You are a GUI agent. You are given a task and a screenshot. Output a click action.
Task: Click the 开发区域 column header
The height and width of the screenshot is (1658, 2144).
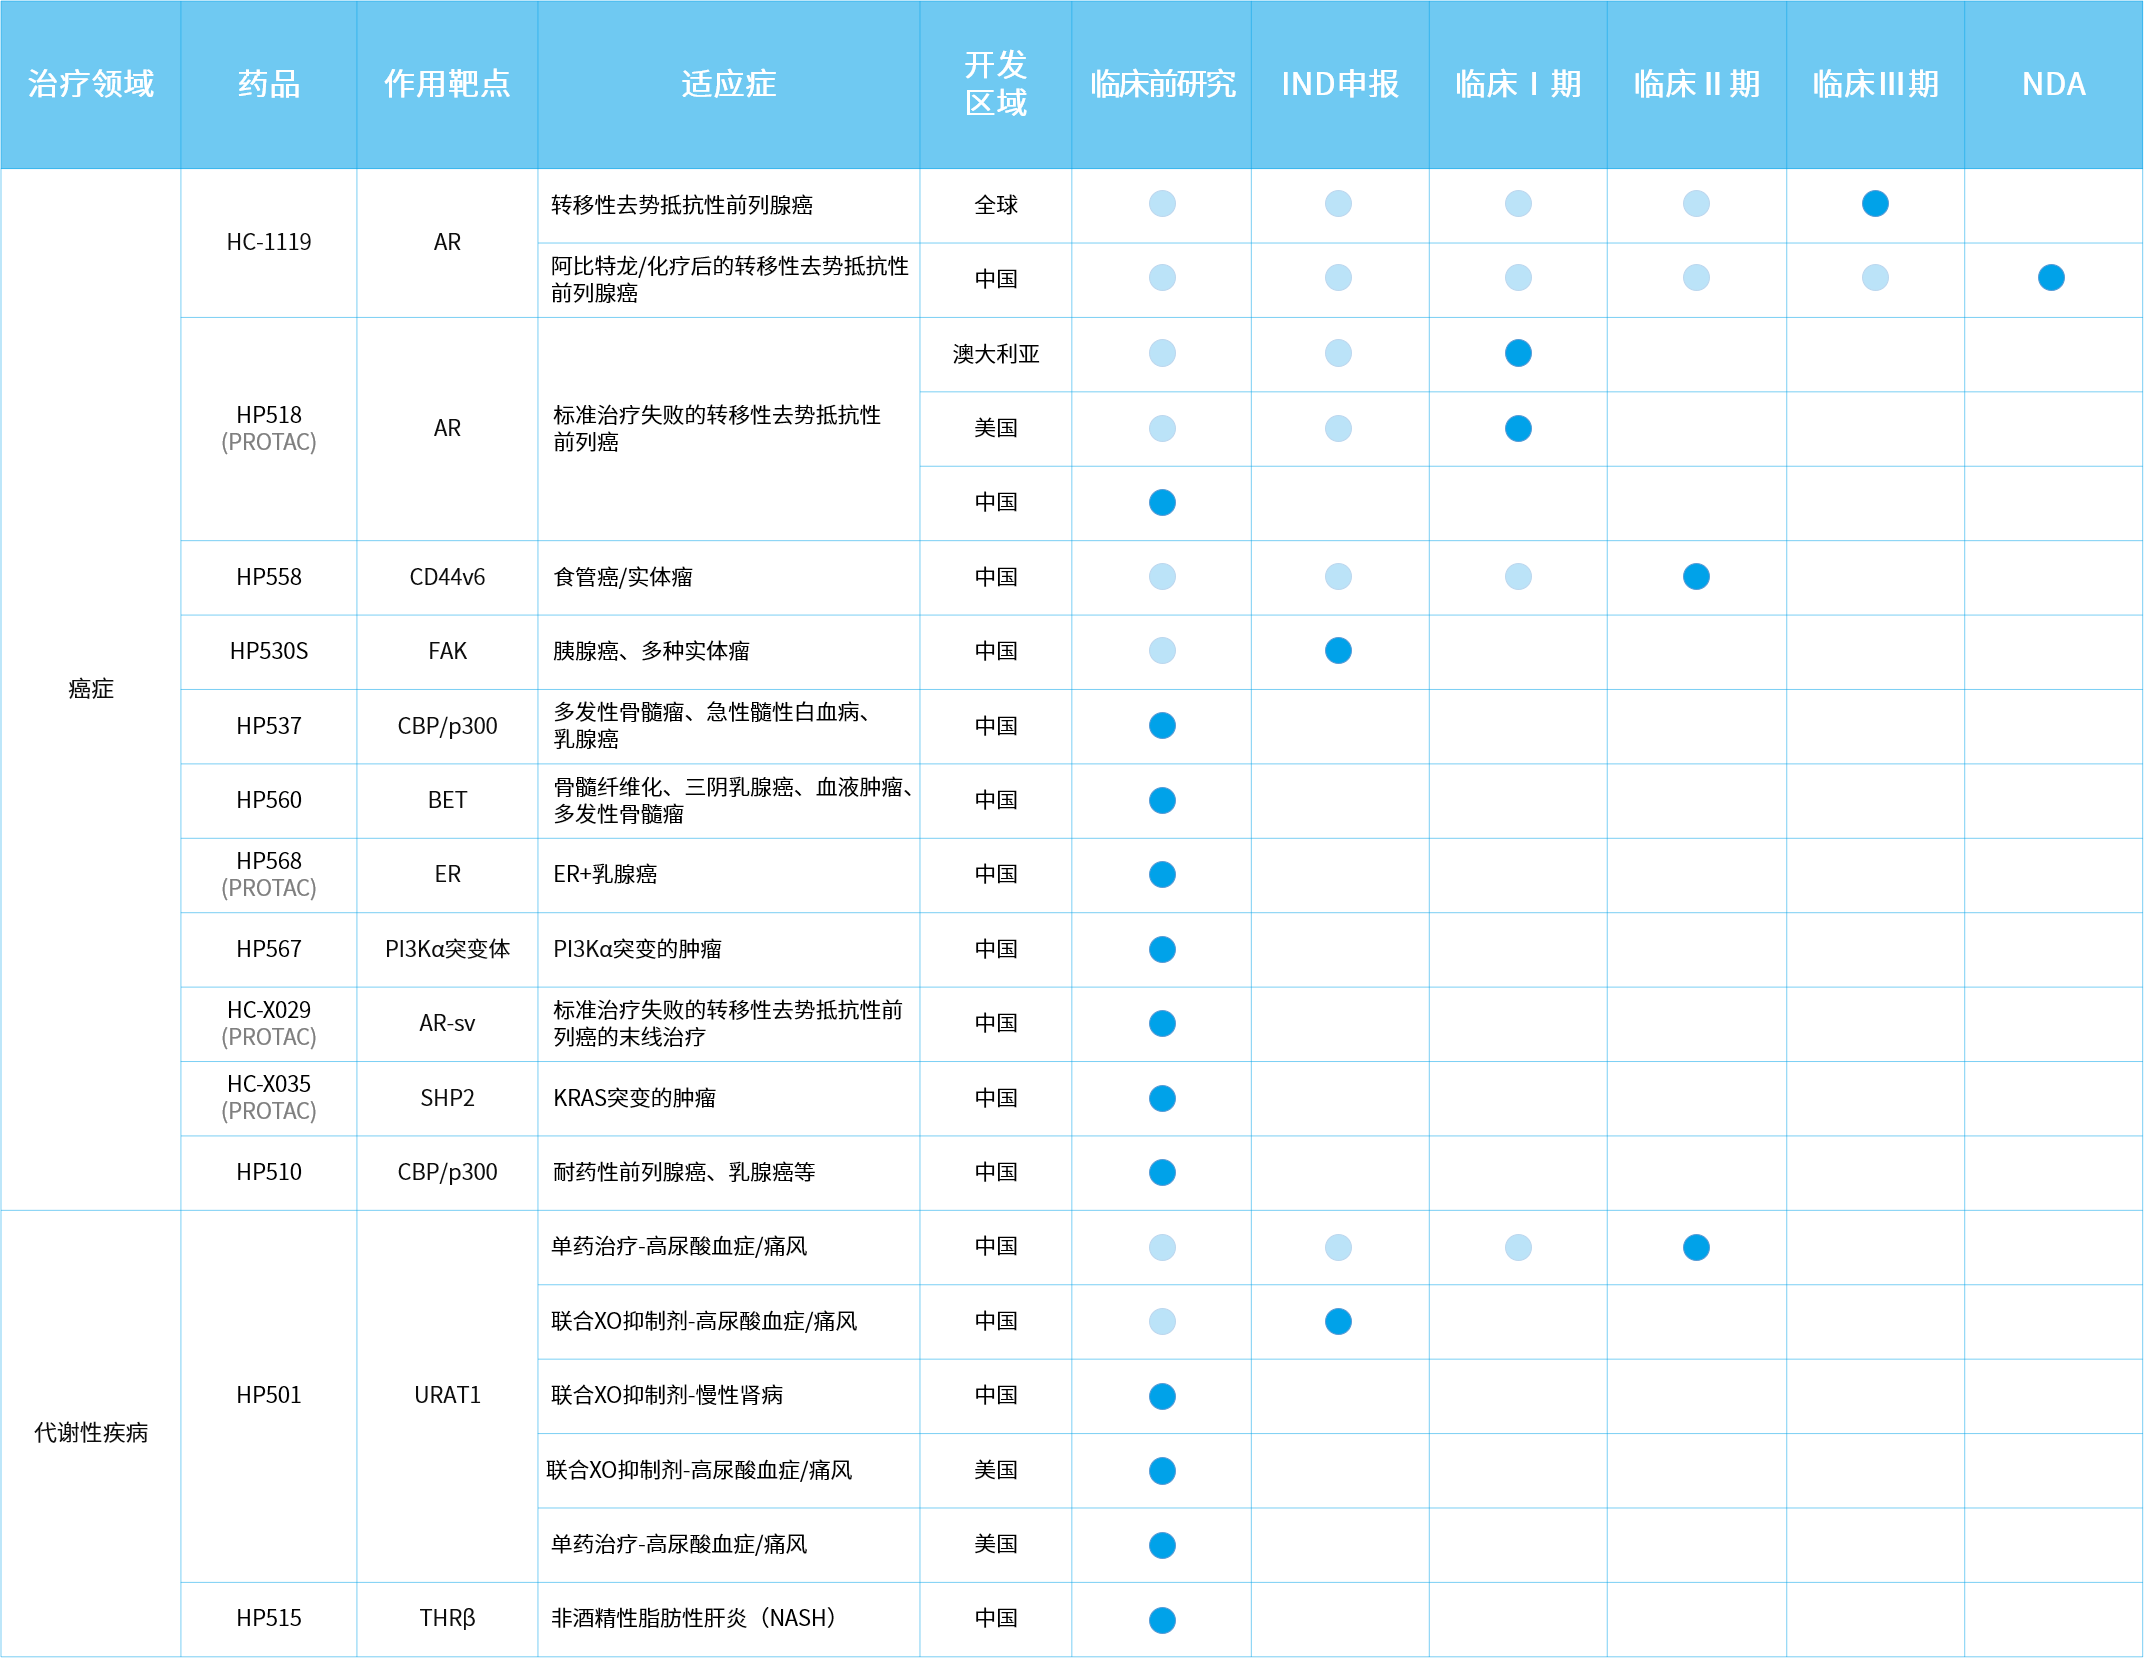[996, 84]
